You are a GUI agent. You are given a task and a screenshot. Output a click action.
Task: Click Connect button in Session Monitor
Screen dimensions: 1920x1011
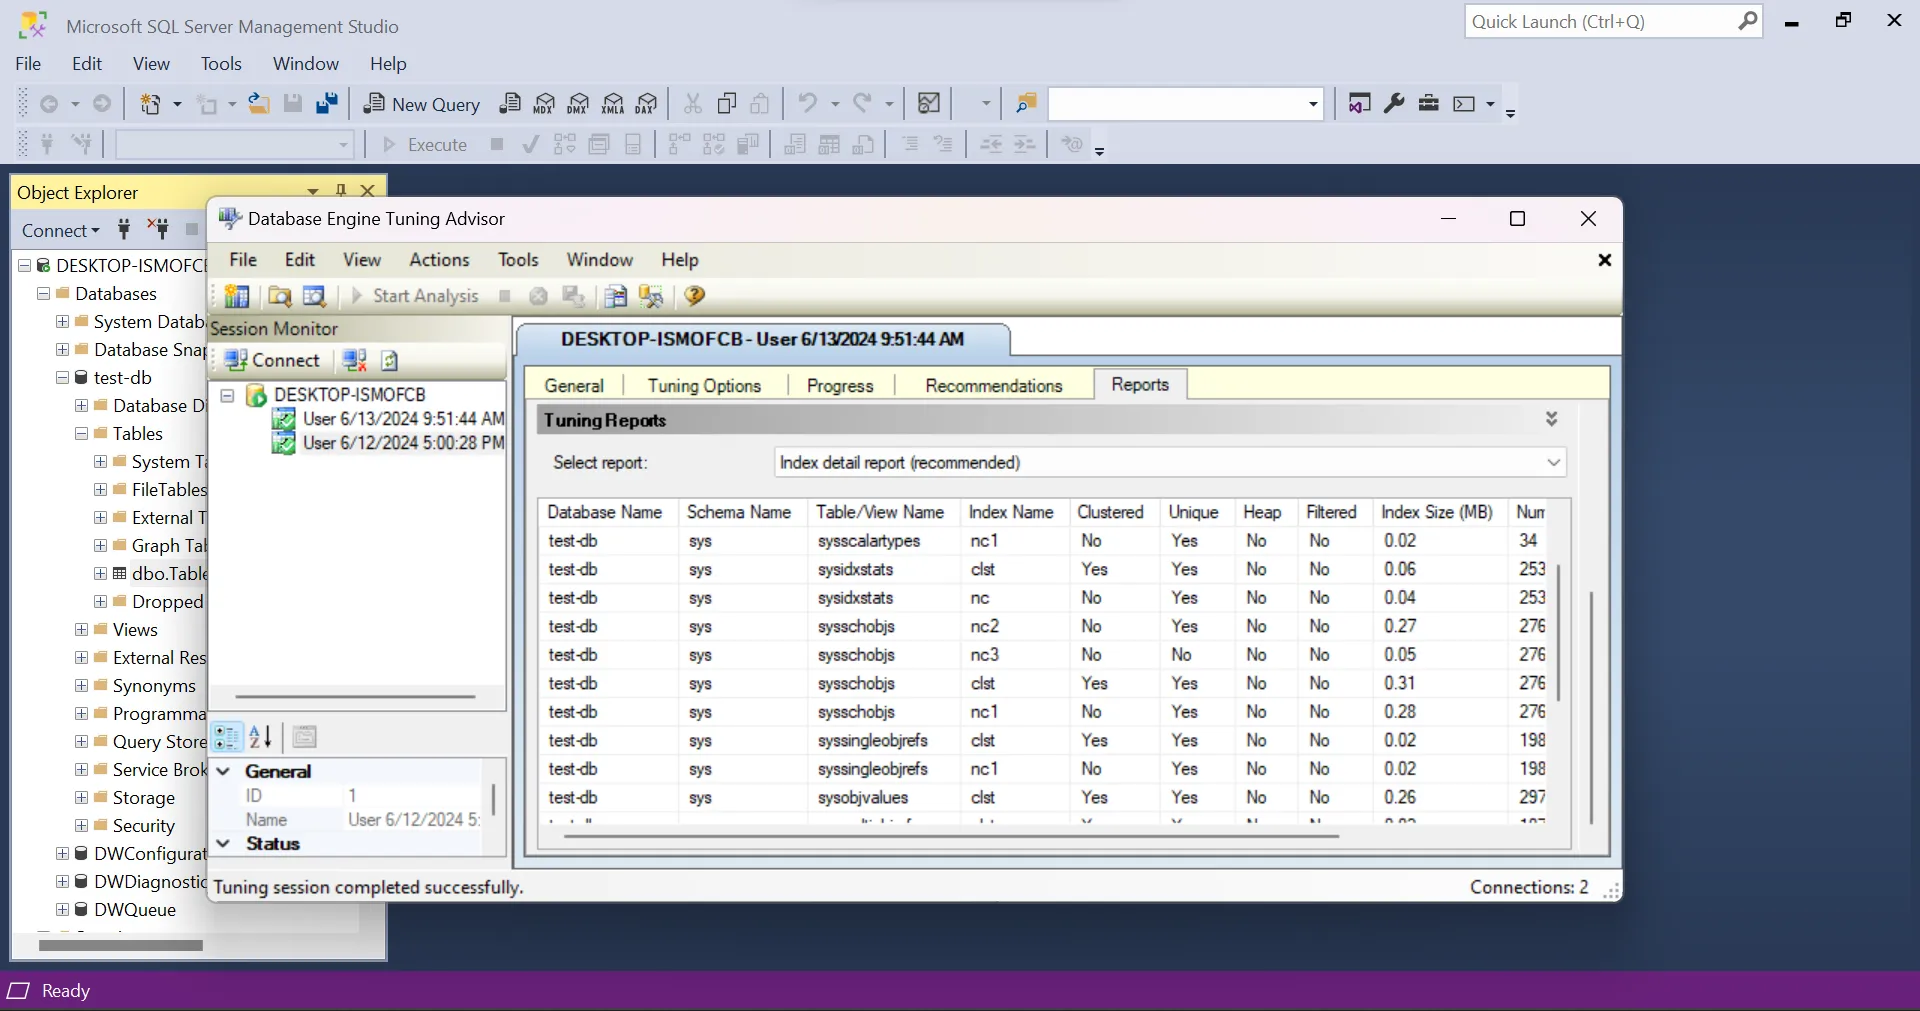(x=272, y=360)
